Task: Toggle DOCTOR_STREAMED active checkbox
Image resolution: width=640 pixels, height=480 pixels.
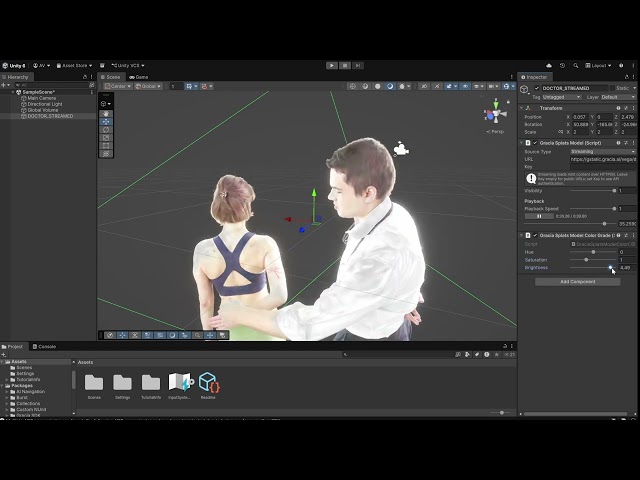Action: 537,88
